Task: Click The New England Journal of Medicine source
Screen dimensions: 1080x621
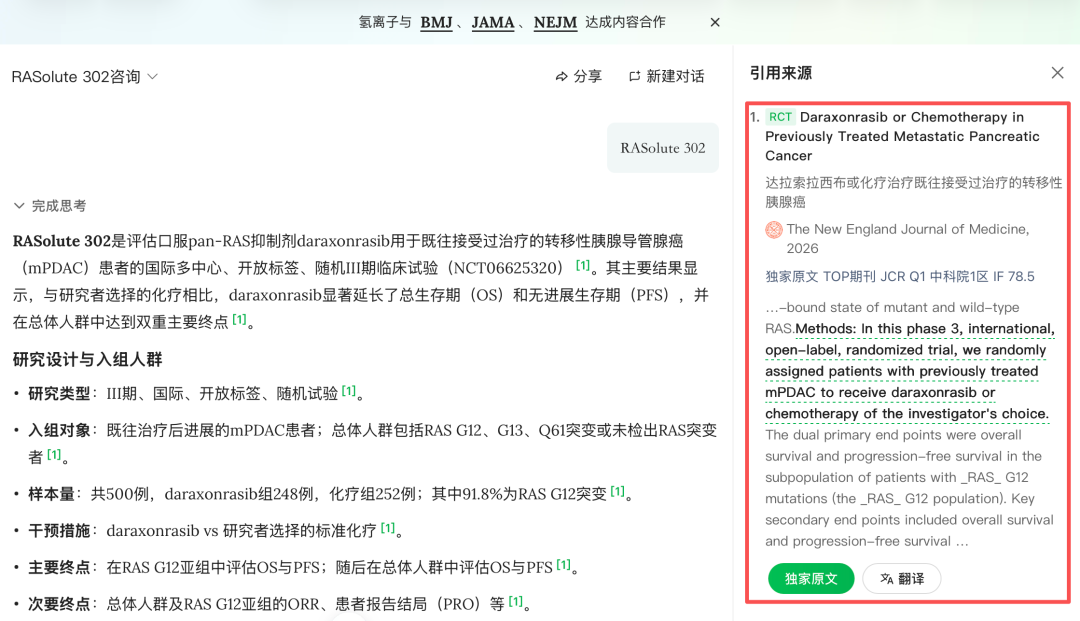Action: 908,238
